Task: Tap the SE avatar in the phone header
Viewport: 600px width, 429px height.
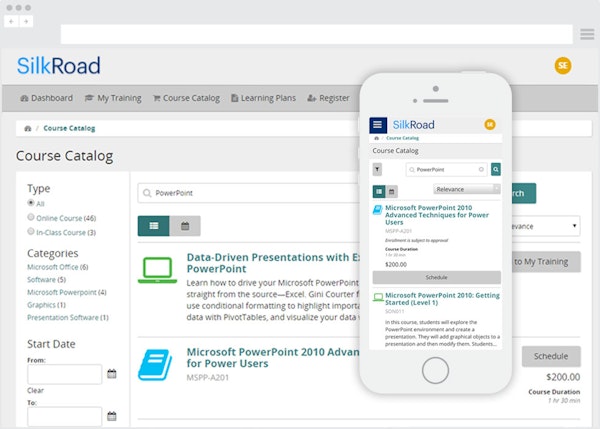Action: pyautogui.click(x=490, y=124)
